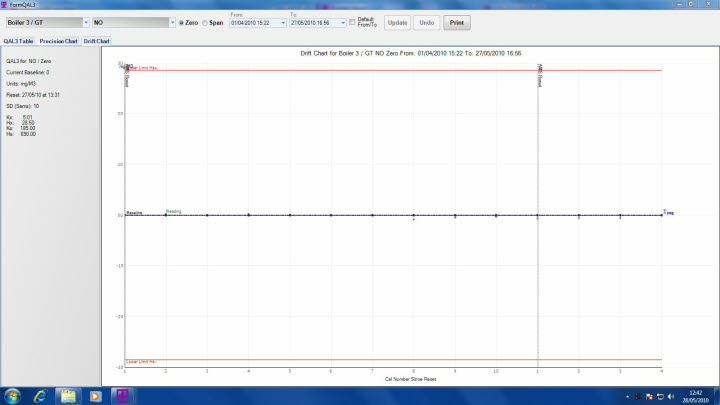Launch Internet Explorer from the taskbar
Image resolution: width=720 pixels, height=405 pixels.
pos(41,395)
